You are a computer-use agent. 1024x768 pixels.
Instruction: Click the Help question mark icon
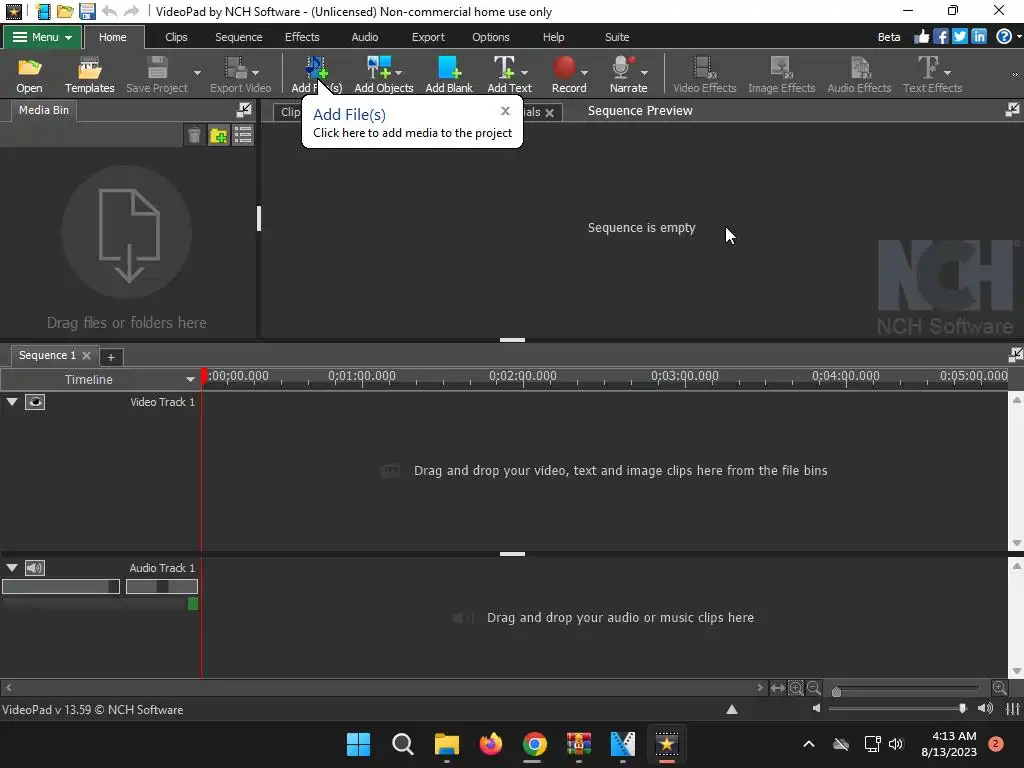(1004, 37)
